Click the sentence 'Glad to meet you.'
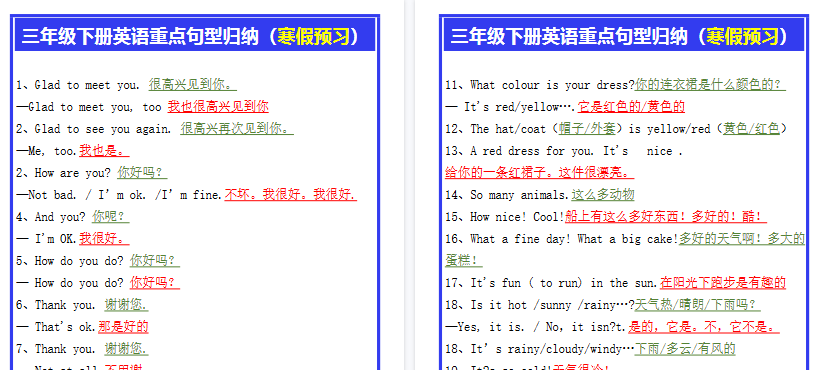 click(x=87, y=85)
